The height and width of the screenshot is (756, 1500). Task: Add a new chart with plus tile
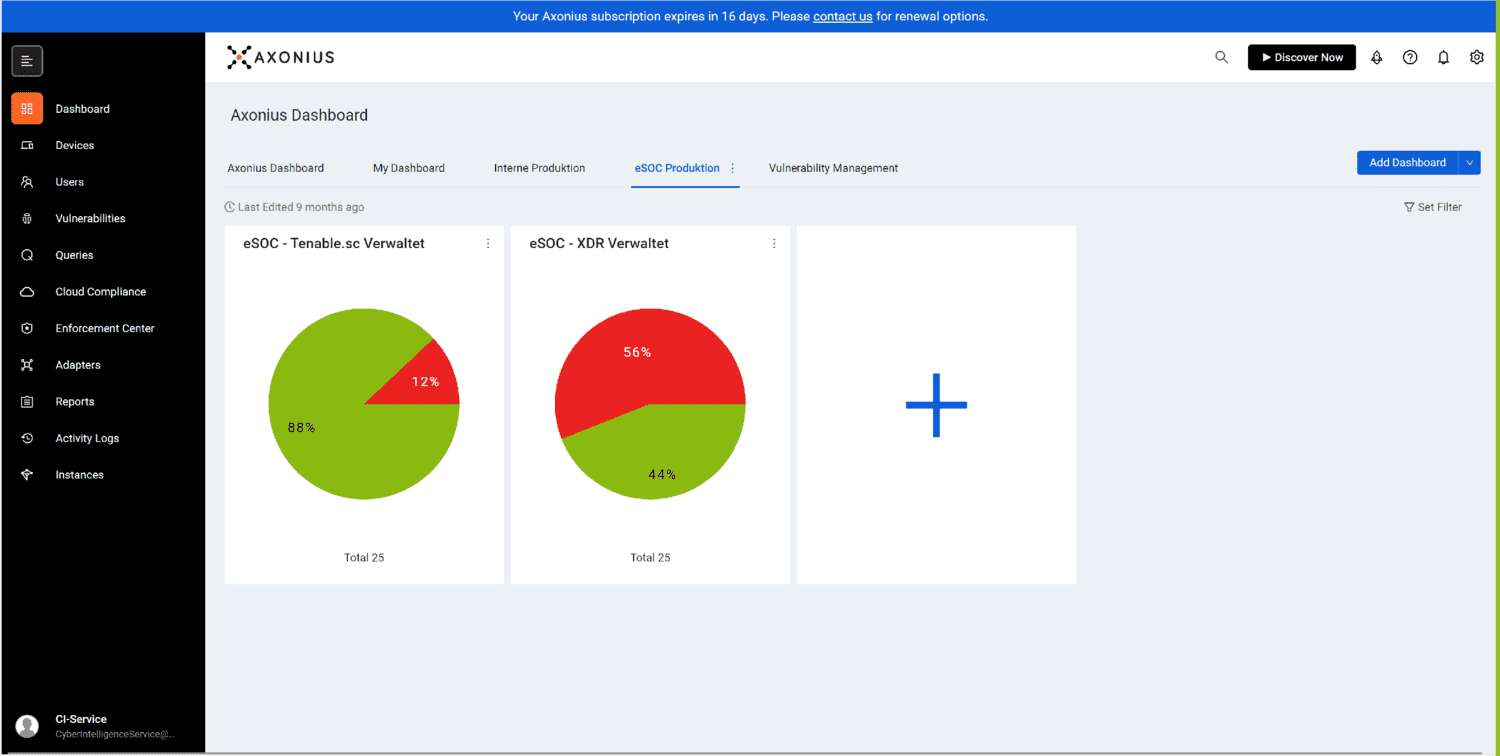[x=936, y=405]
